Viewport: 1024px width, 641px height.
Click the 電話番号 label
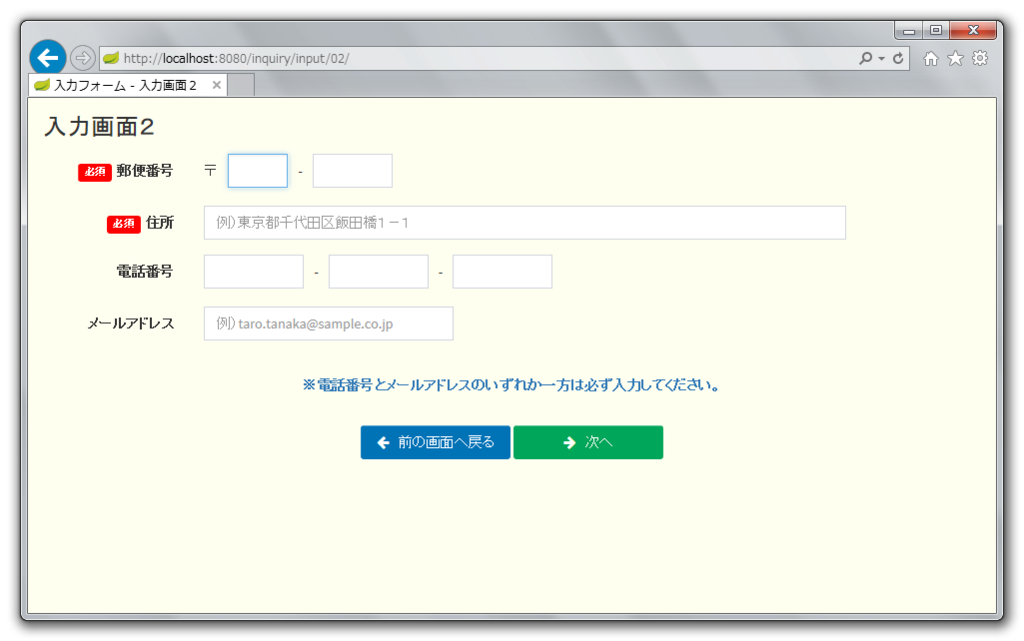pyautogui.click(x=144, y=272)
